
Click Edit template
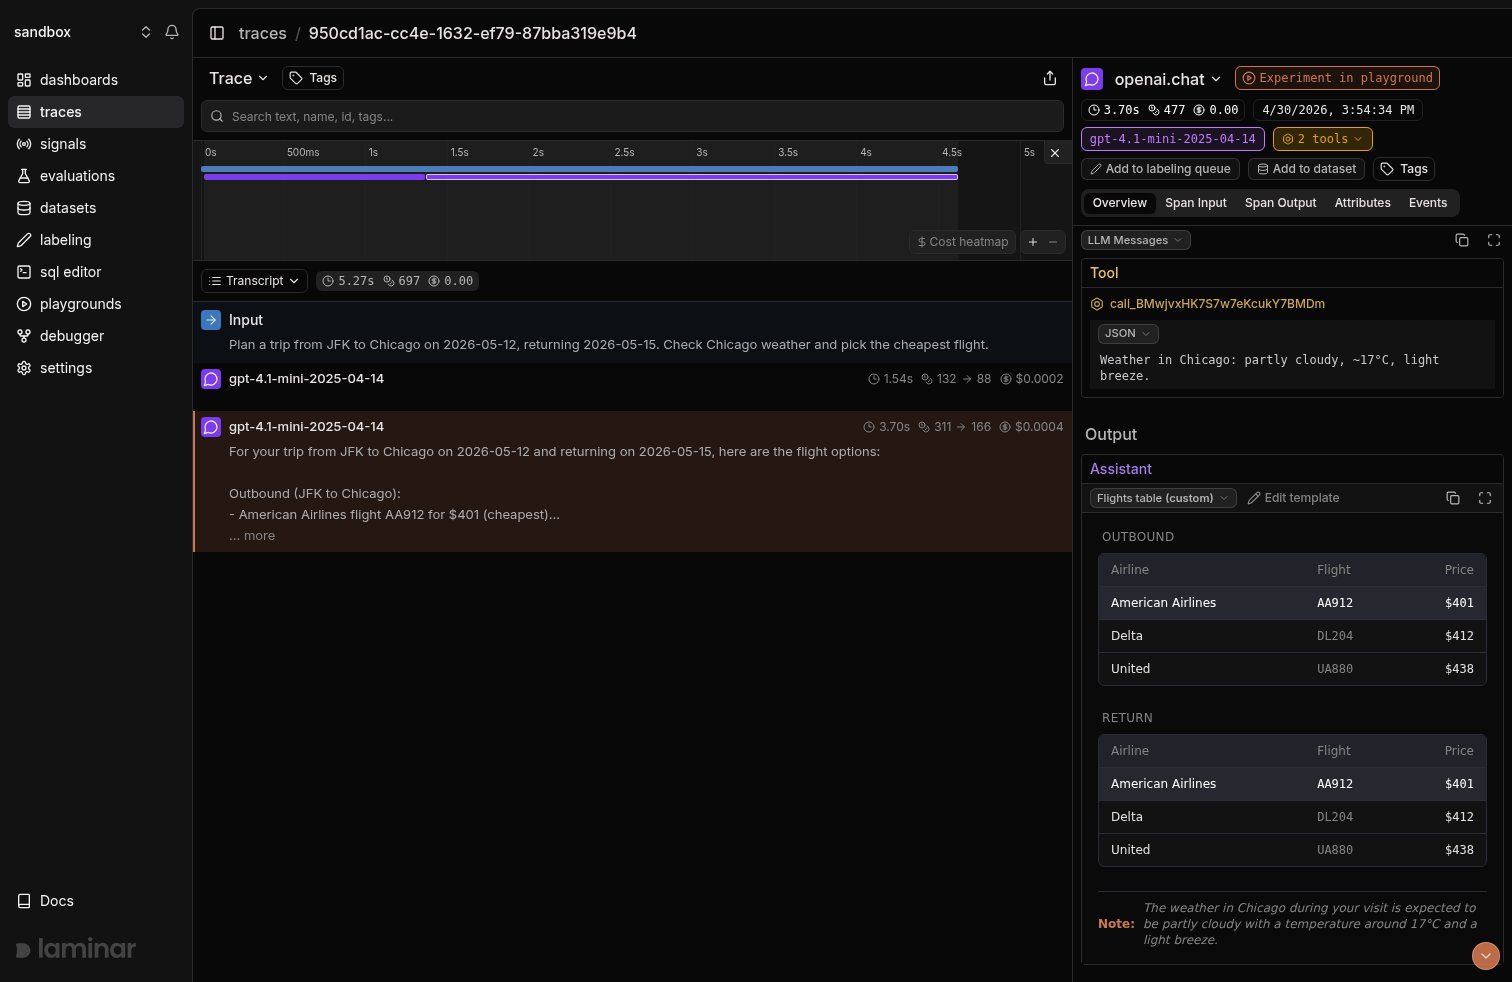pos(1293,498)
